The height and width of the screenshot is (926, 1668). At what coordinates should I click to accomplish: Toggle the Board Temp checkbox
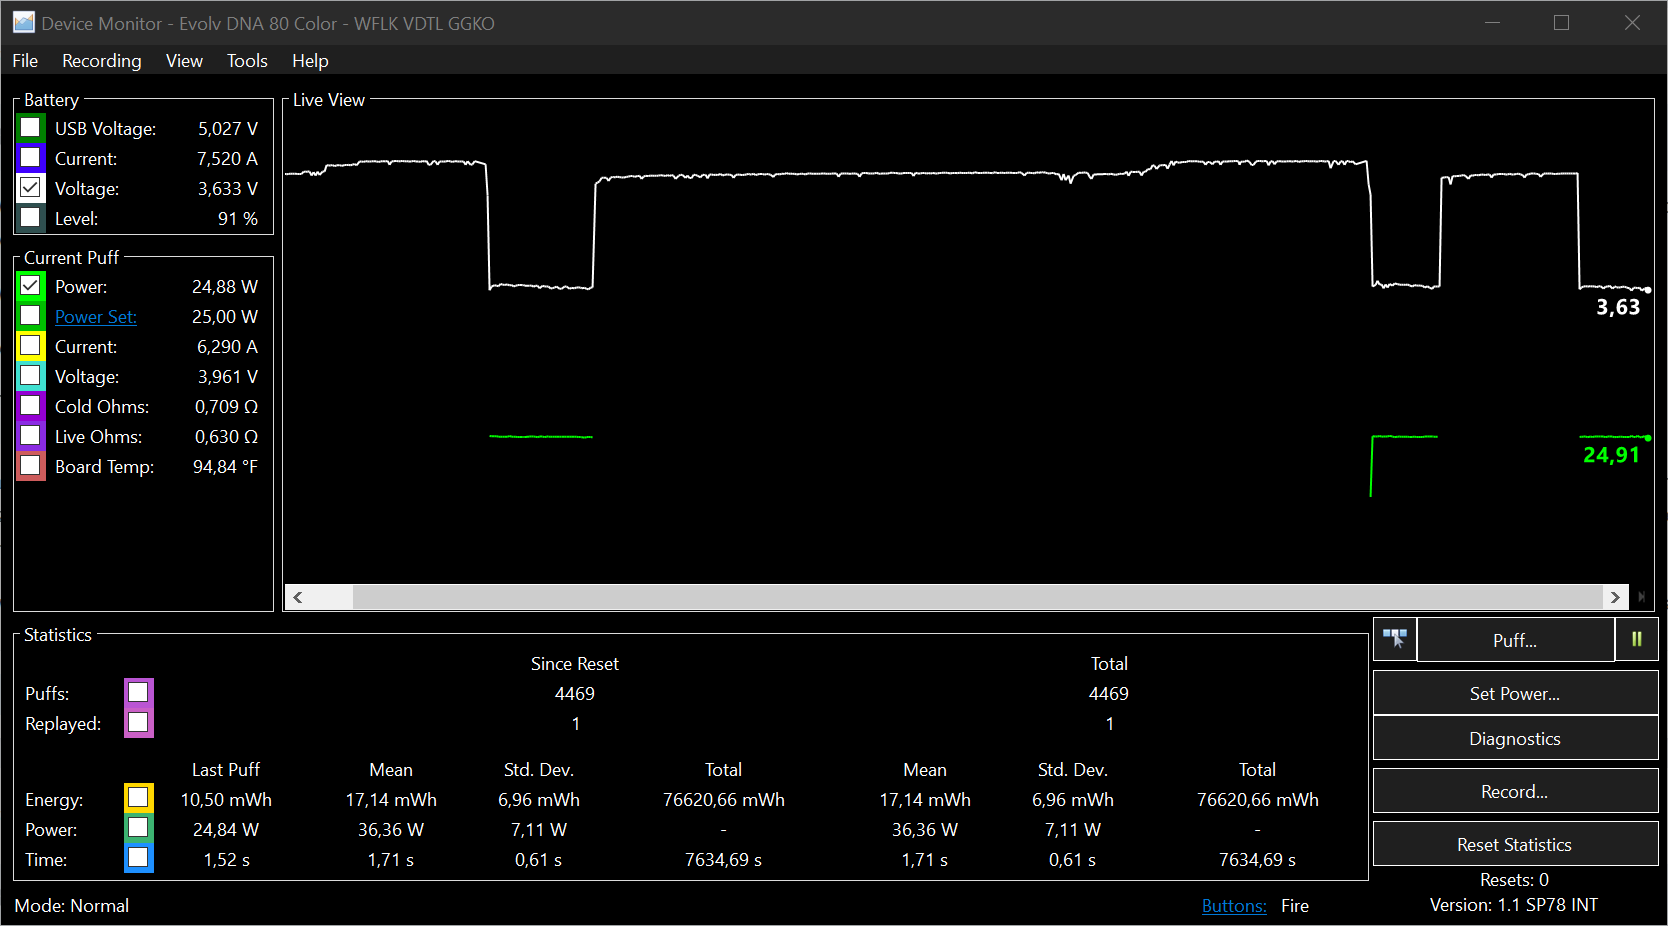click(x=31, y=466)
